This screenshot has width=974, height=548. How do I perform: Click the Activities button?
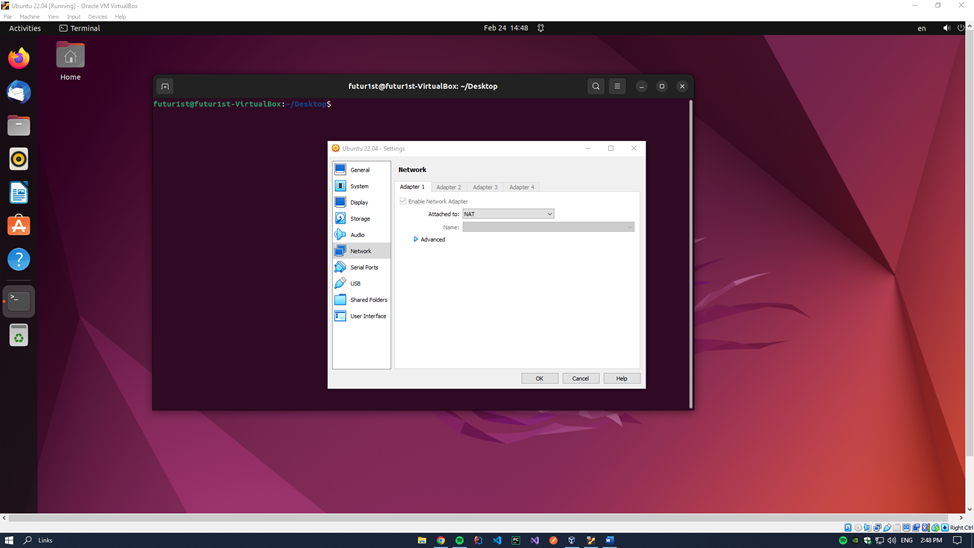click(x=25, y=28)
